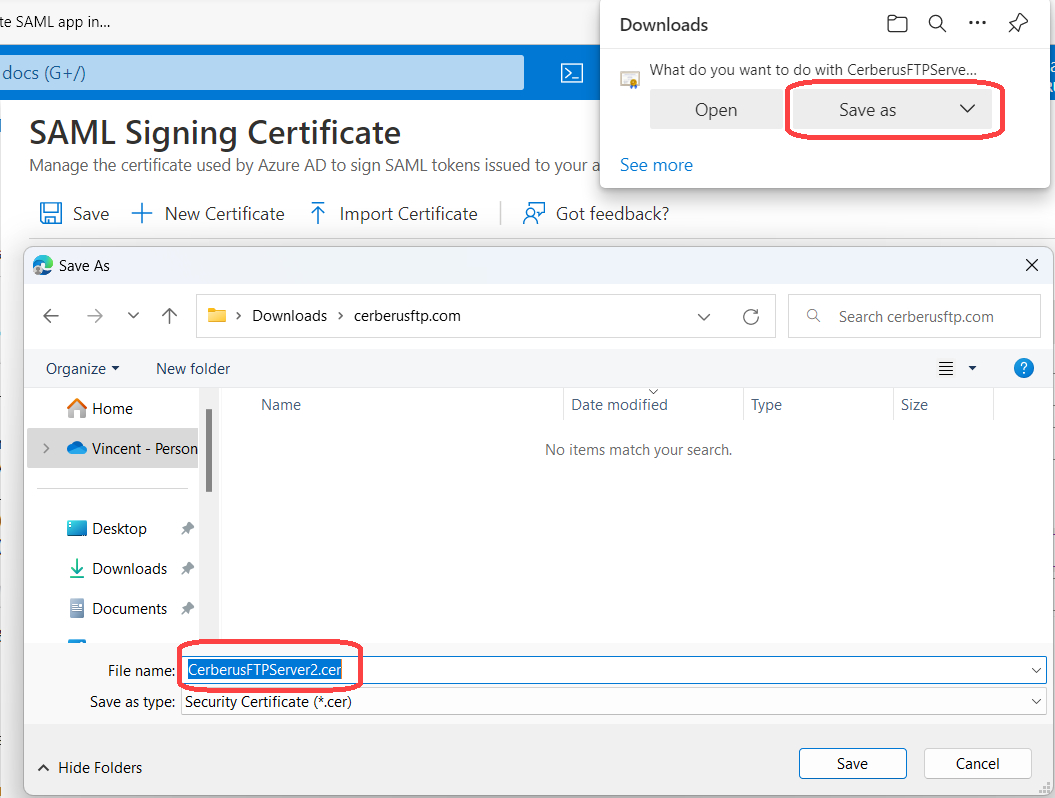Expand previous locations dropdown in address bar

pos(704,317)
